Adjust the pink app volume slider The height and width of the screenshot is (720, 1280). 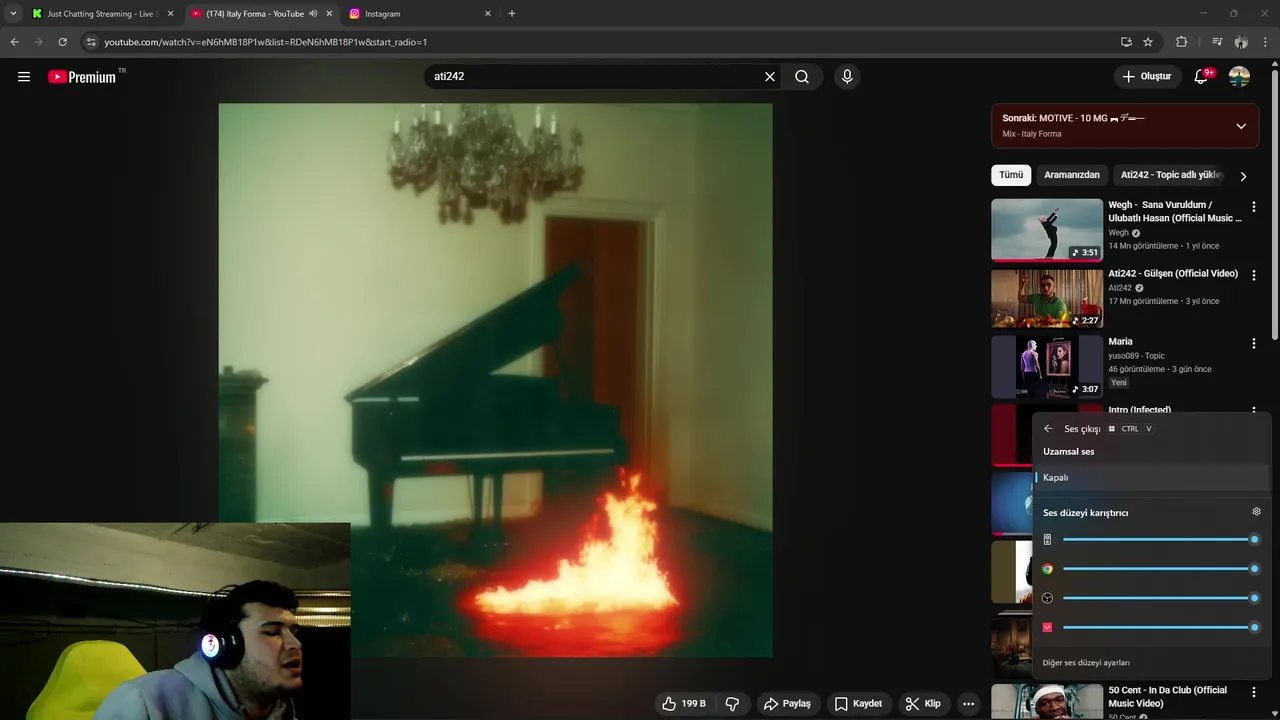1159,627
